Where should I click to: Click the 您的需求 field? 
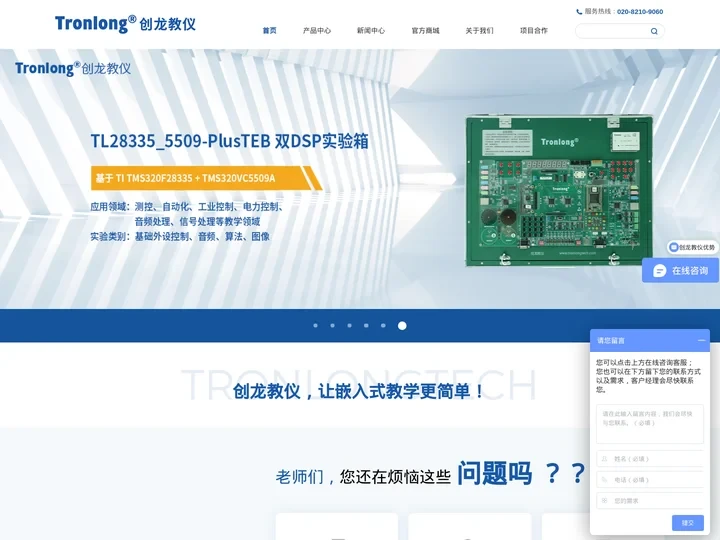point(650,501)
